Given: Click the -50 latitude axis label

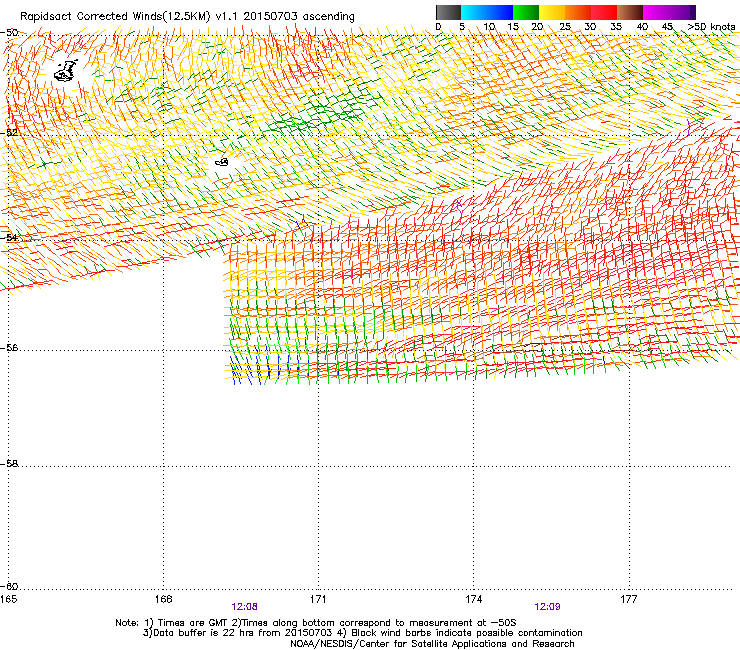Looking at the screenshot, I should pyautogui.click(x=9, y=33).
